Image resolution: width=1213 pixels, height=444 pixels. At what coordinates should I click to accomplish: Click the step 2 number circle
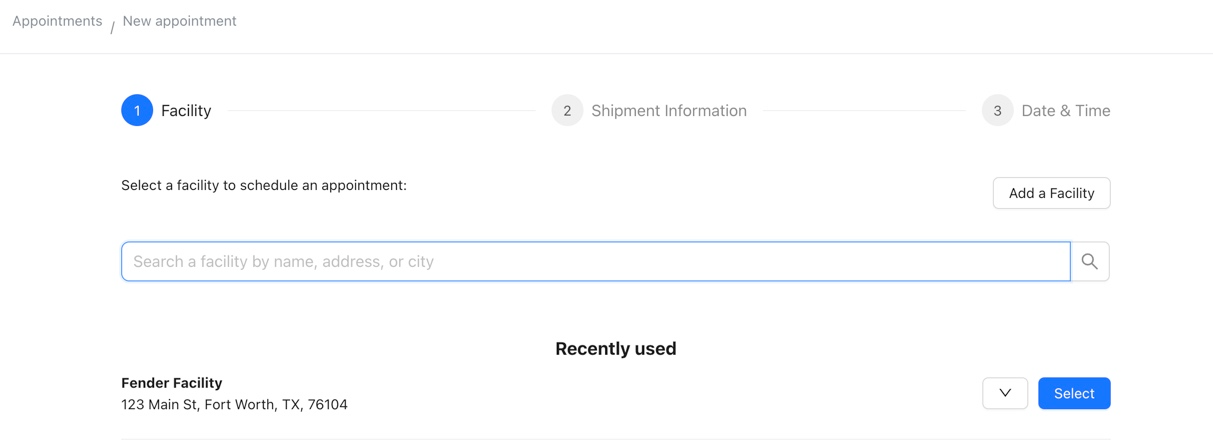pos(567,110)
